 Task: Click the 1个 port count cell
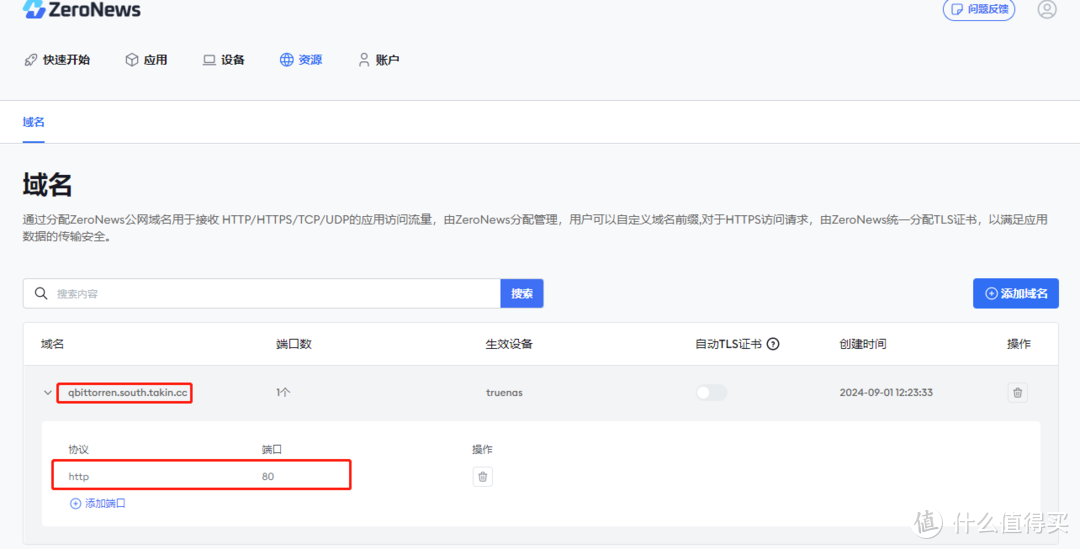(x=283, y=393)
